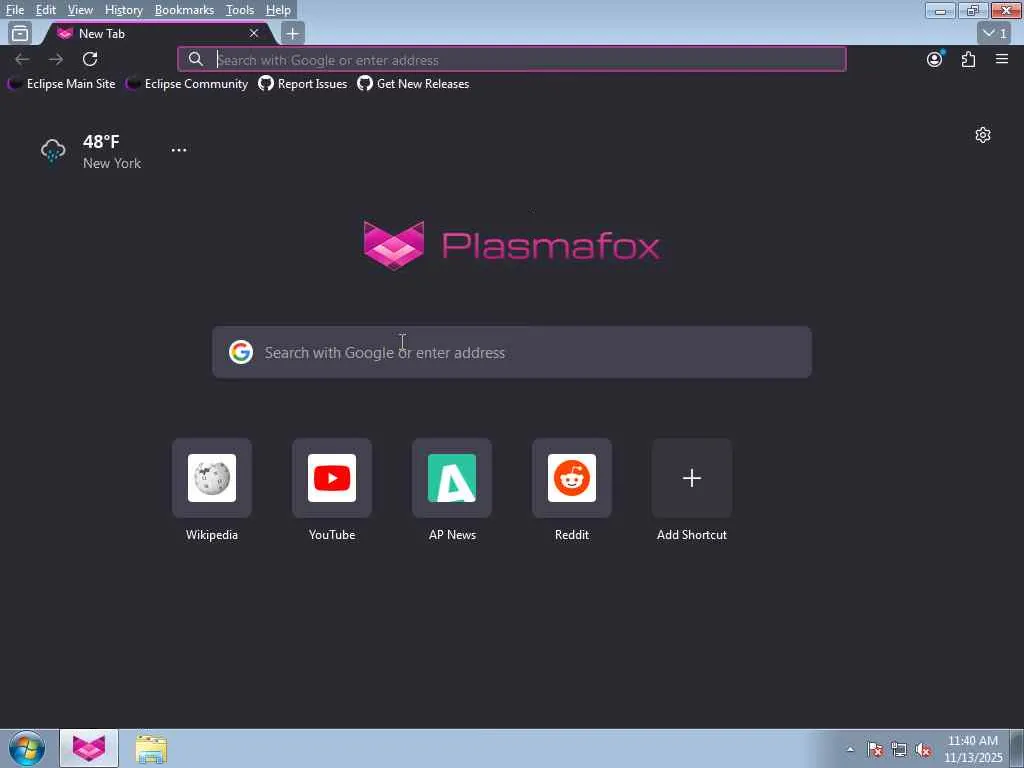The height and width of the screenshot is (768, 1024).
Task: Click the Back navigation arrow
Action: pyautogui.click(x=22, y=59)
